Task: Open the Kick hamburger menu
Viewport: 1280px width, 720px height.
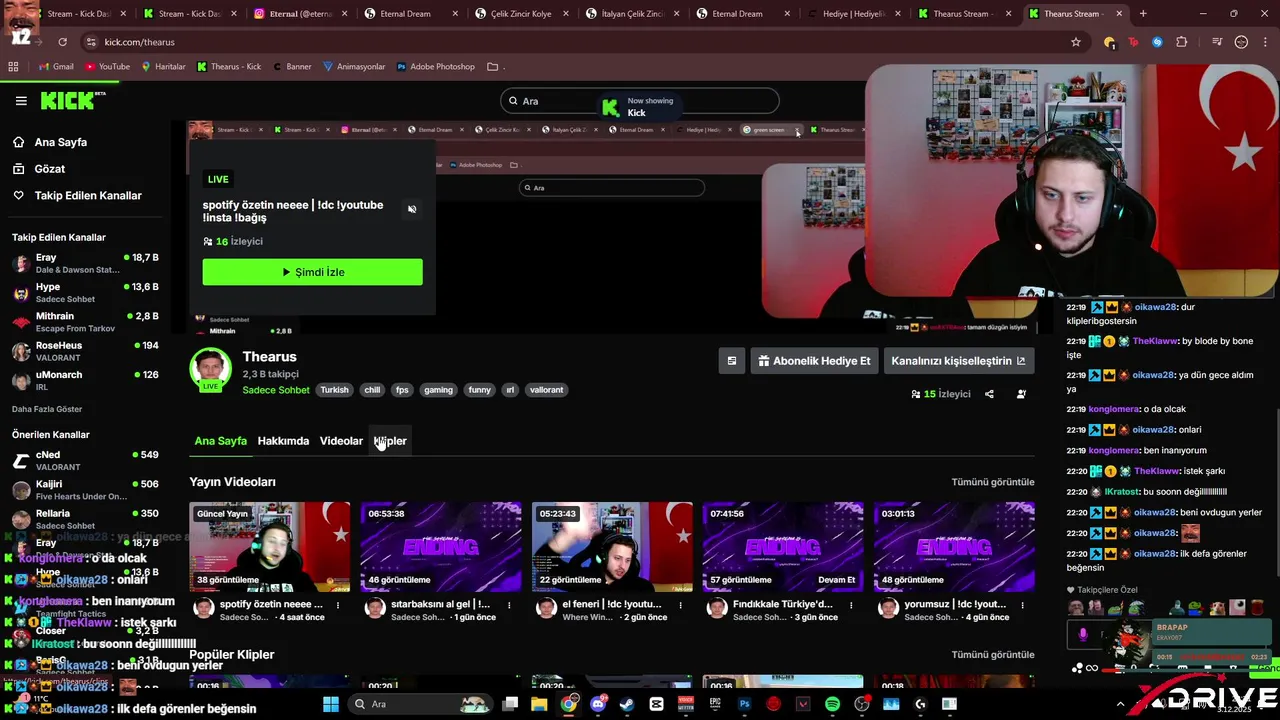Action: pyautogui.click(x=21, y=100)
